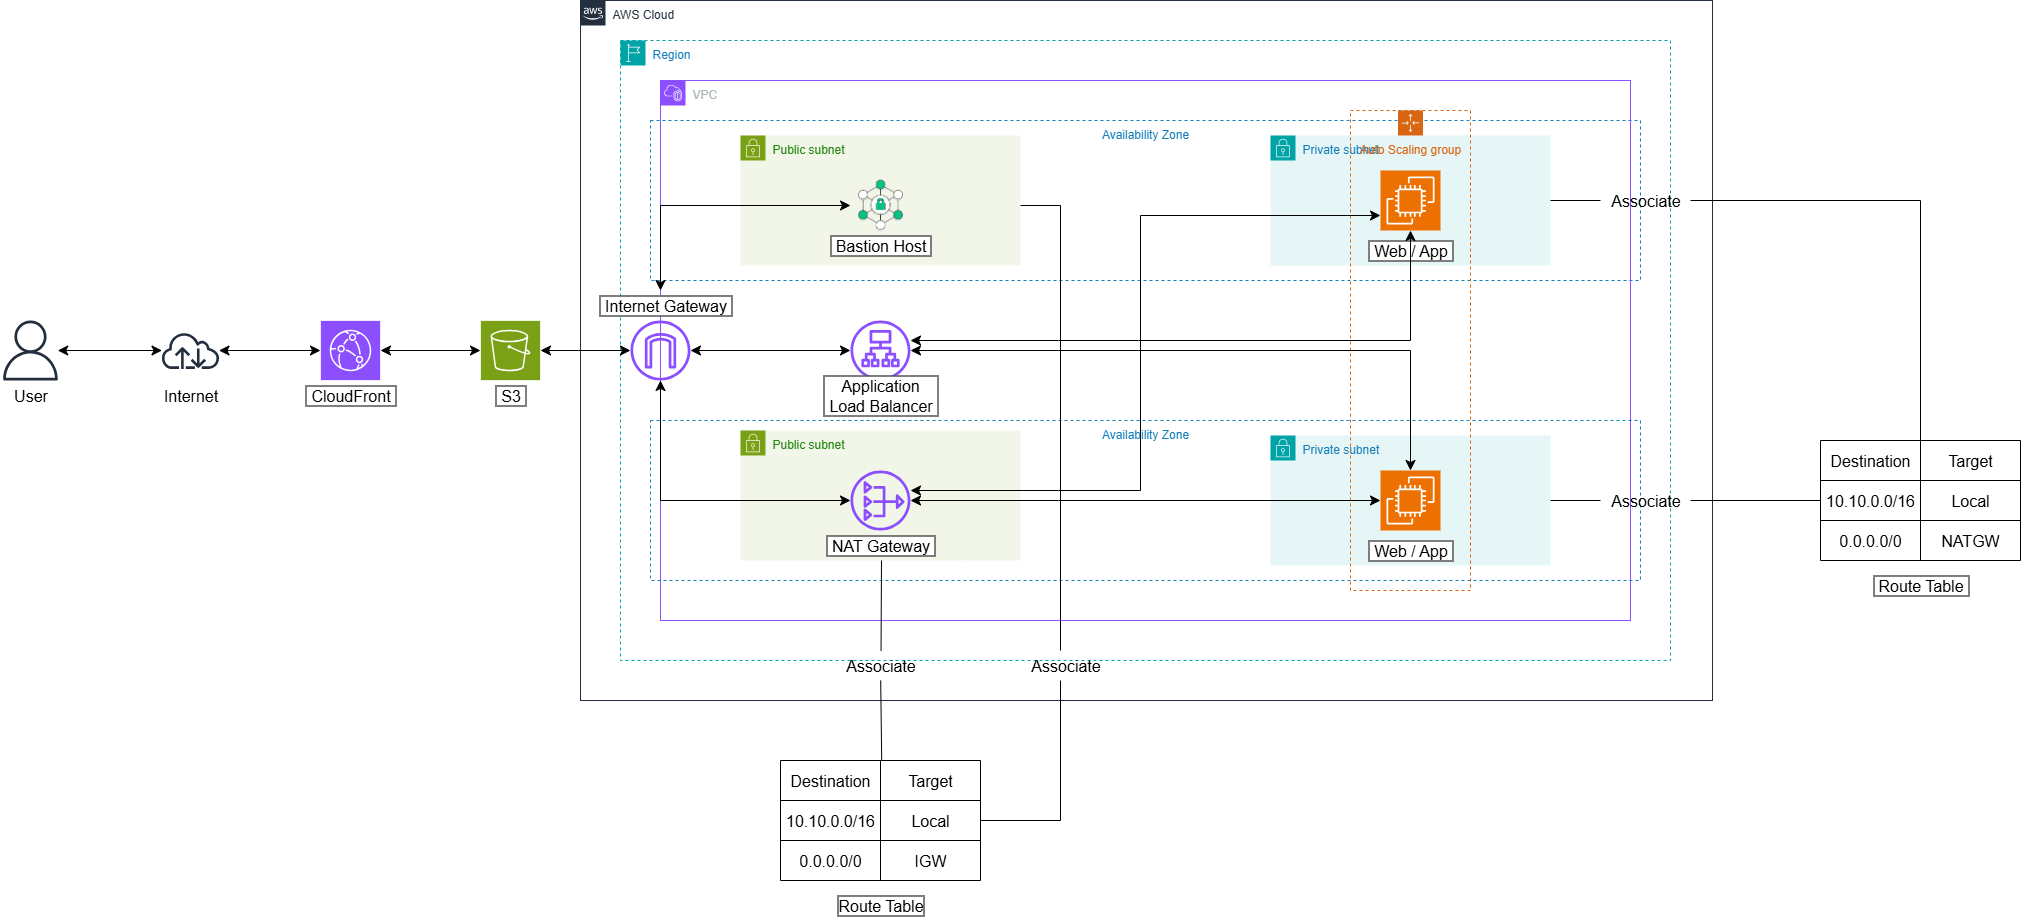Viewport: 2021px width, 921px height.
Task: Click the Associate label below NAT Gateway
Action: click(x=880, y=666)
